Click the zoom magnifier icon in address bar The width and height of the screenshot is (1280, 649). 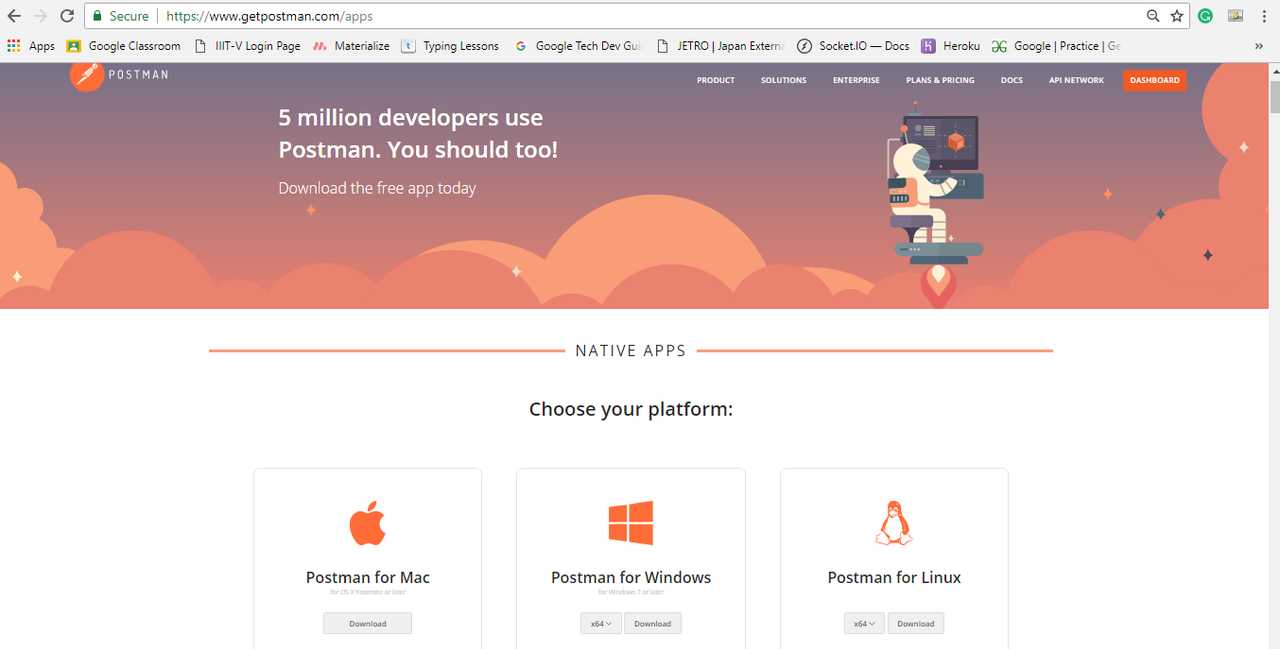(1153, 16)
